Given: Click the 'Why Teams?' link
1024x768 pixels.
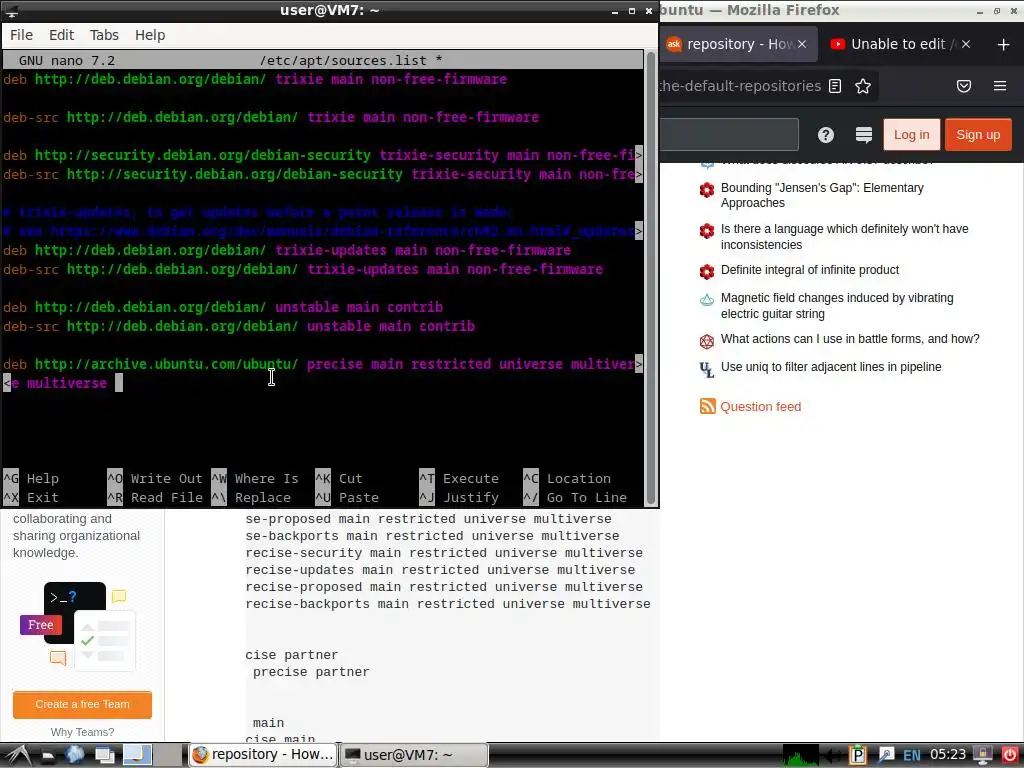Looking at the screenshot, I should point(82,732).
